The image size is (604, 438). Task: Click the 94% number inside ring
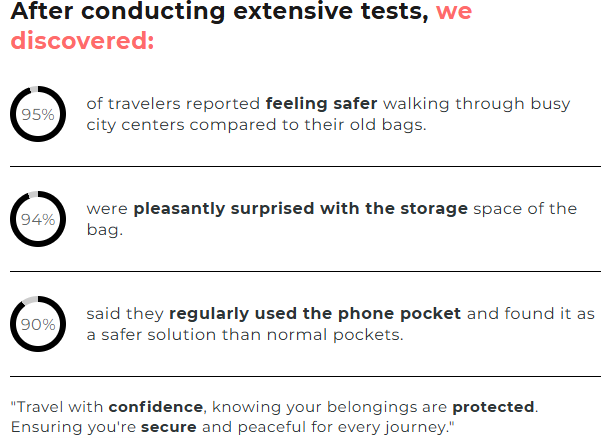pyautogui.click(x=38, y=220)
